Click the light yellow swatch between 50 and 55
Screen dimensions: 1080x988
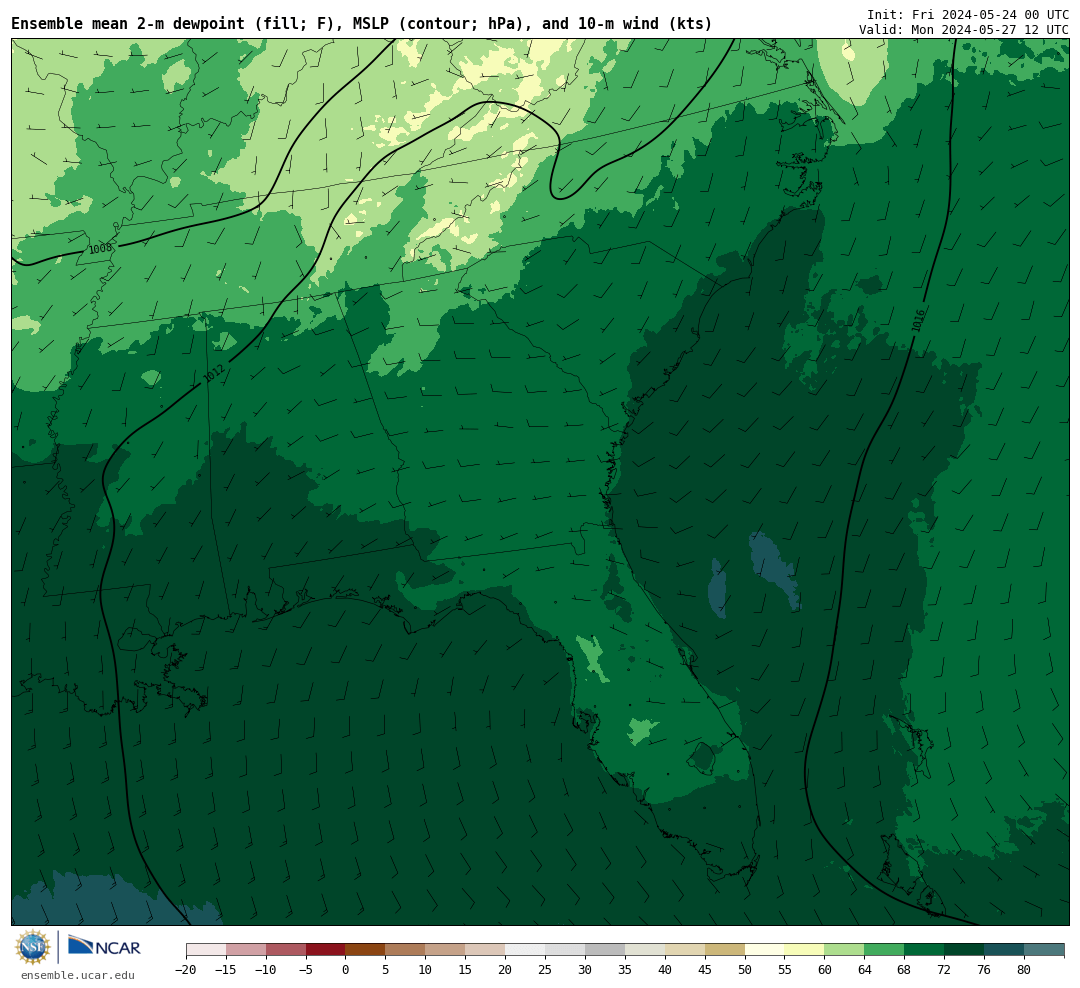click(765, 950)
